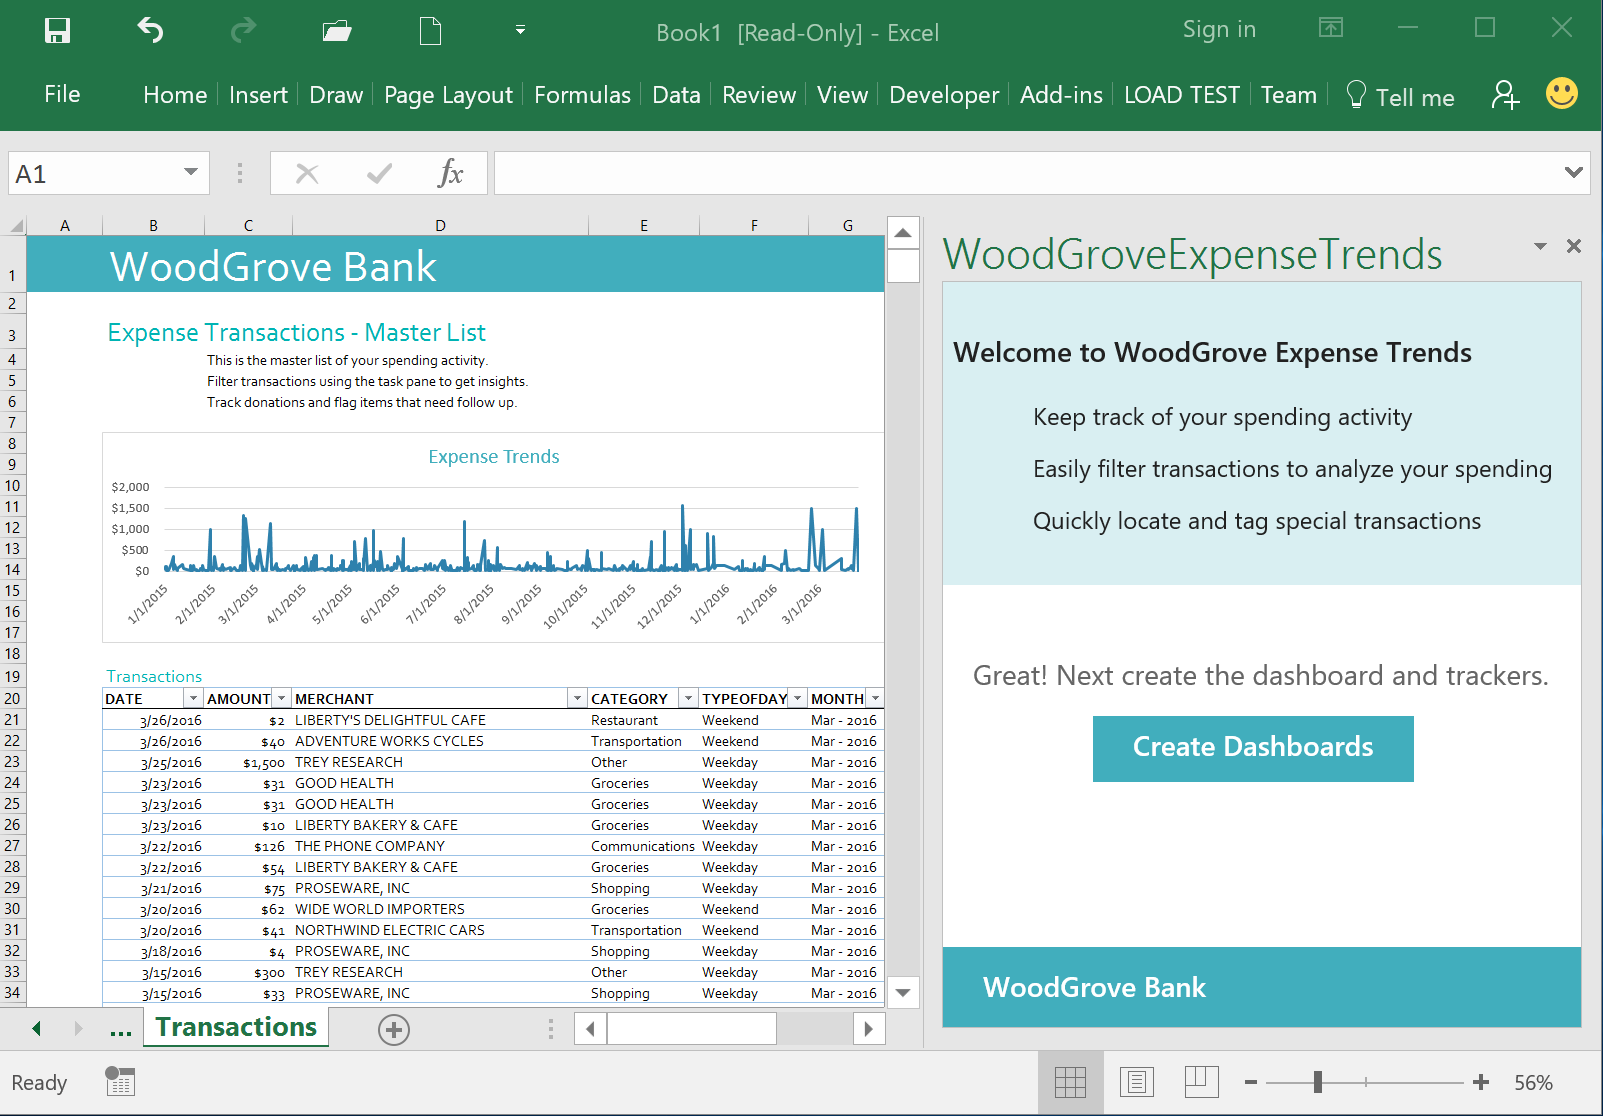The height and width of the screenshot is (1116, 1603).
Task: Click the Tell me lightbulb search
Action: point(1400,96)
